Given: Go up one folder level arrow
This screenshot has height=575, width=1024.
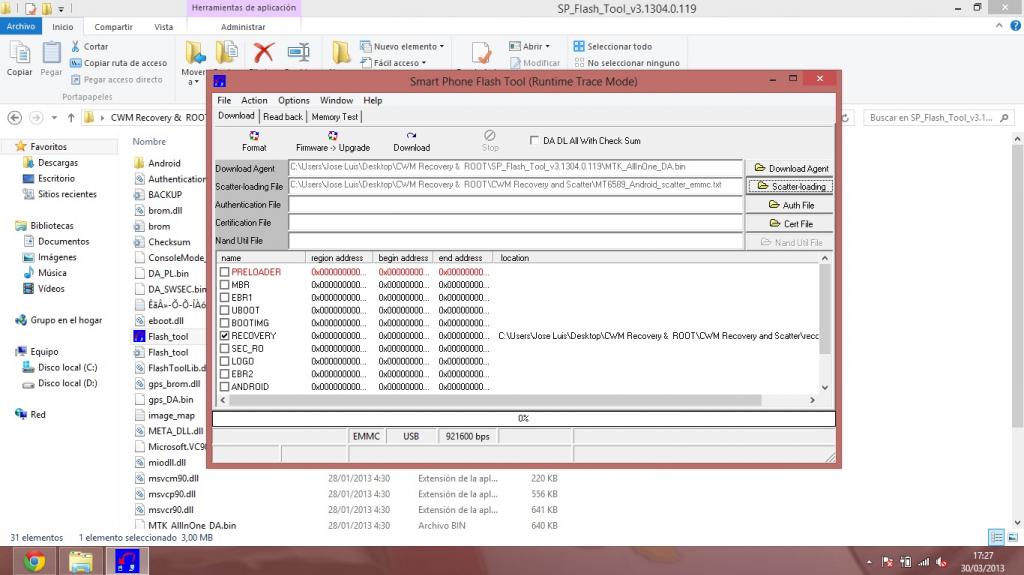Looking at the screenshot, I should tap(71, 118).
